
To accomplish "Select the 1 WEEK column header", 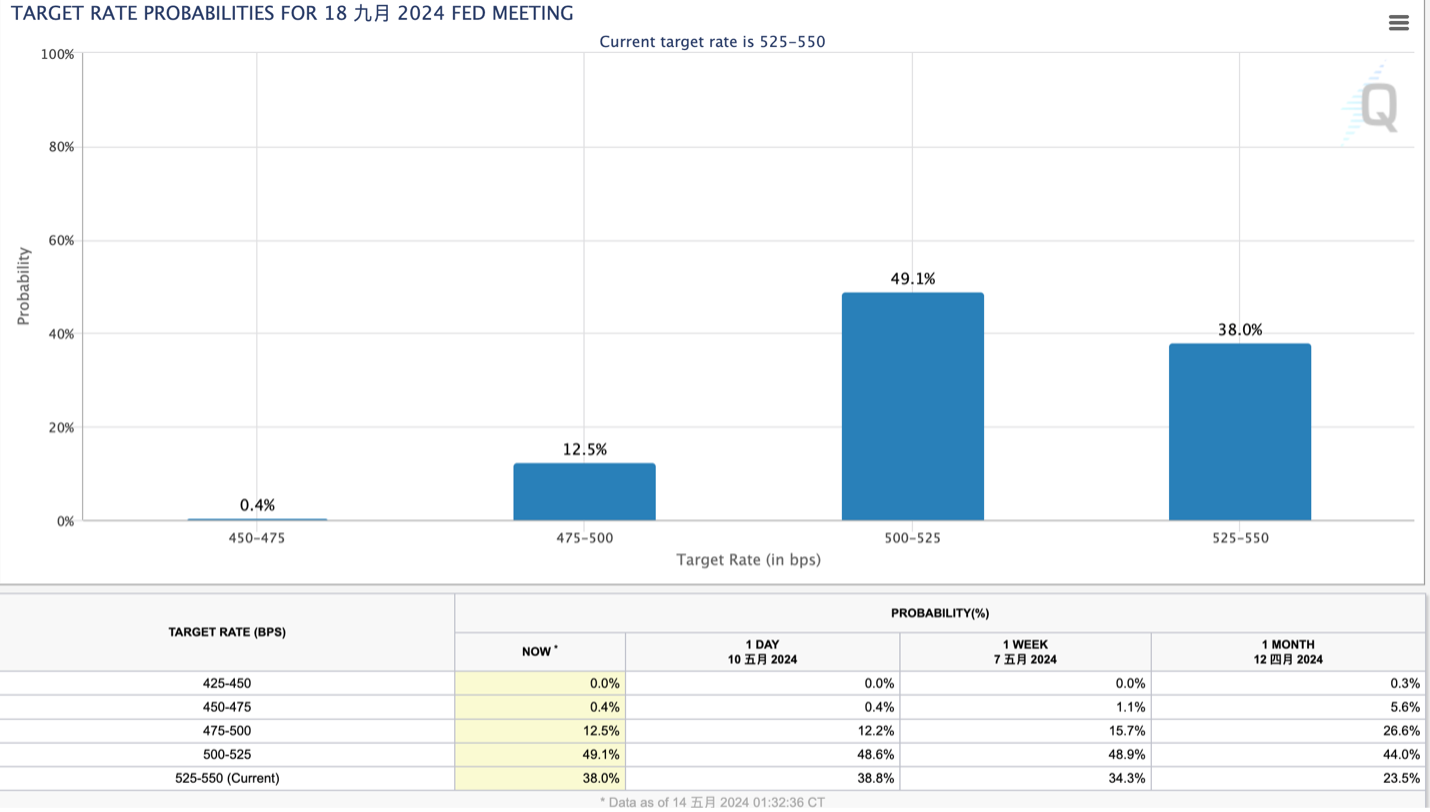I will [x=1025, y=651].
